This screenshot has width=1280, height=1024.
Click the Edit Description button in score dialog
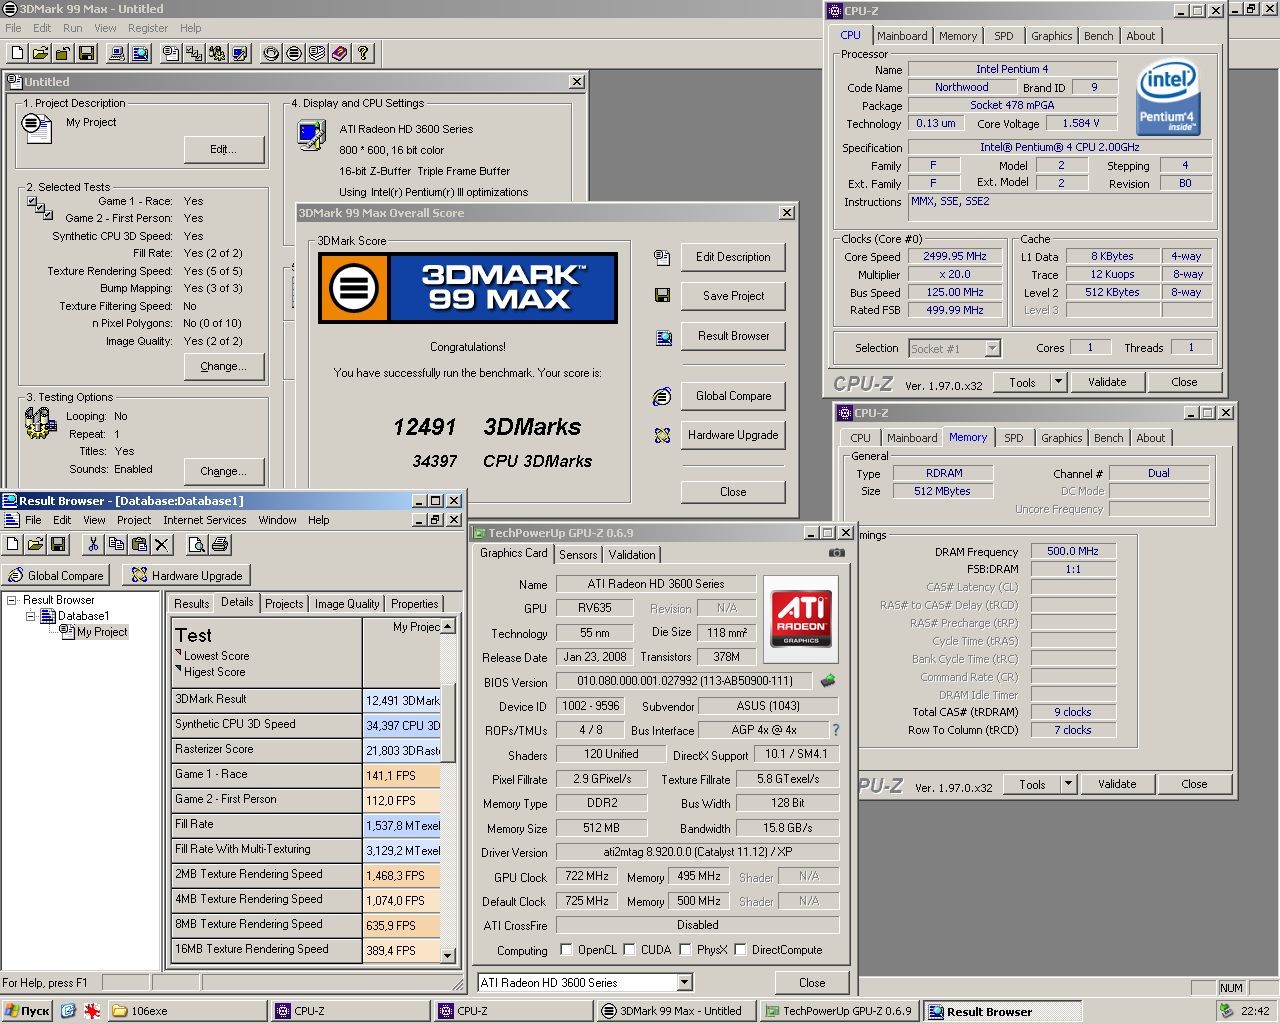(x=733, y=257)
